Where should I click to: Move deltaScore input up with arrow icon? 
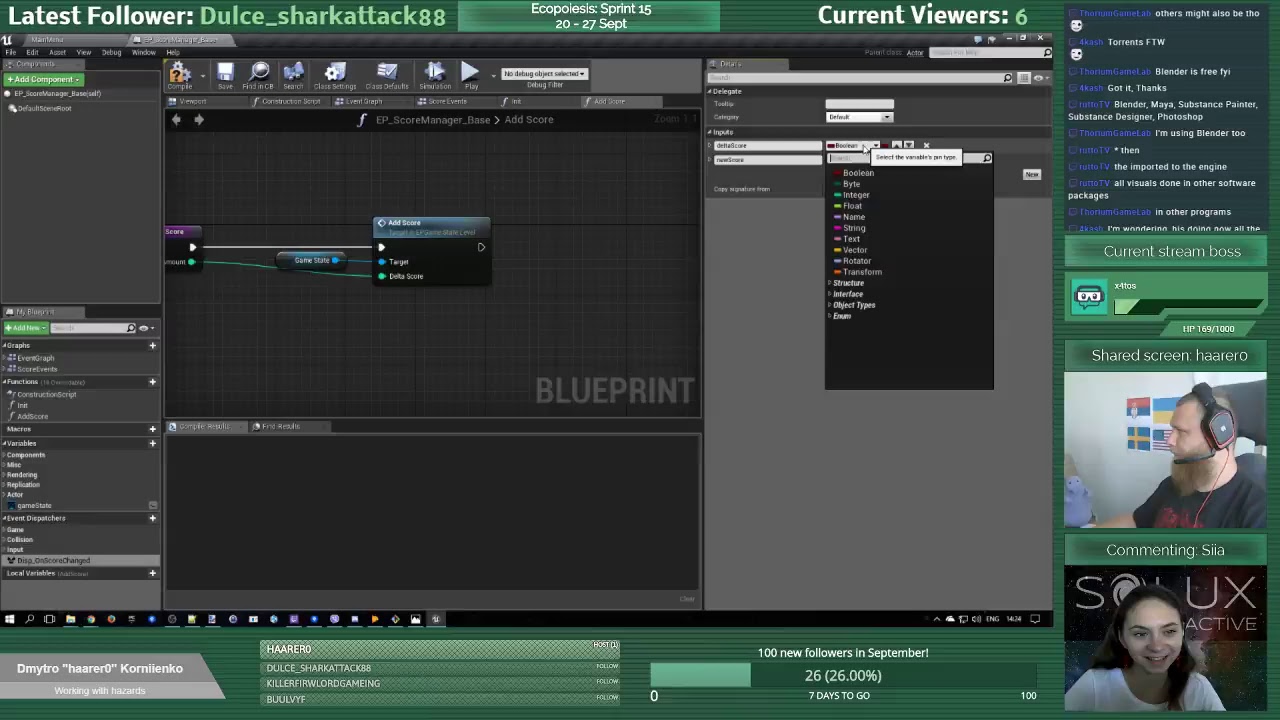click(897, 146)
